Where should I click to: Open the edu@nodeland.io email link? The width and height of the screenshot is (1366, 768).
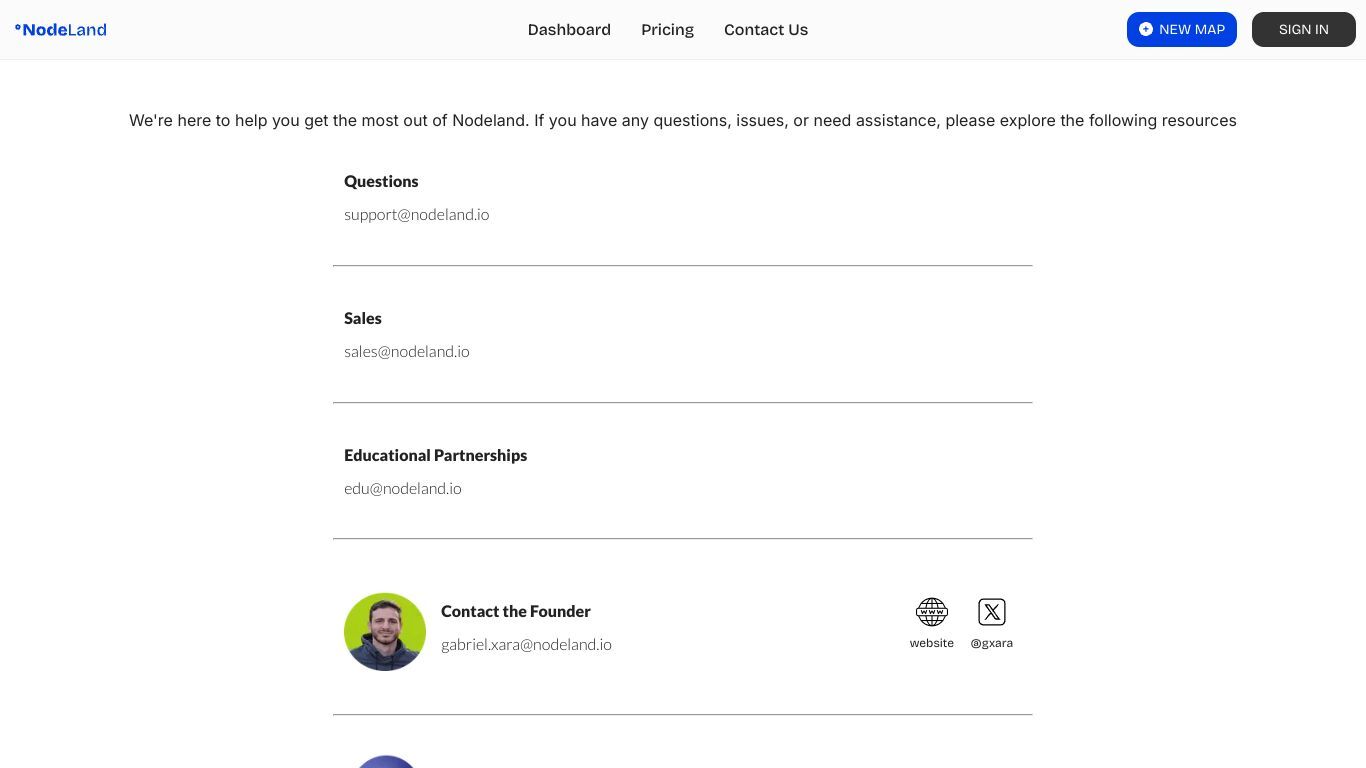tap(403, 488)
